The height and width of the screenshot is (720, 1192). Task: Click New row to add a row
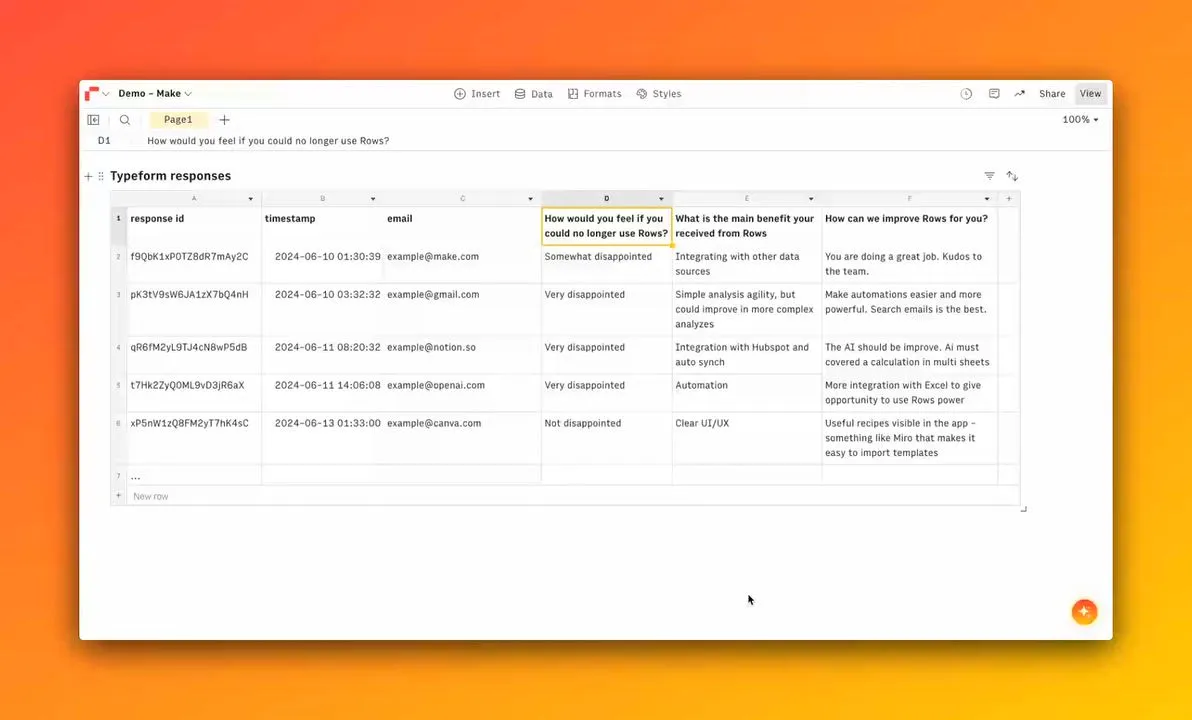(151, 496)
